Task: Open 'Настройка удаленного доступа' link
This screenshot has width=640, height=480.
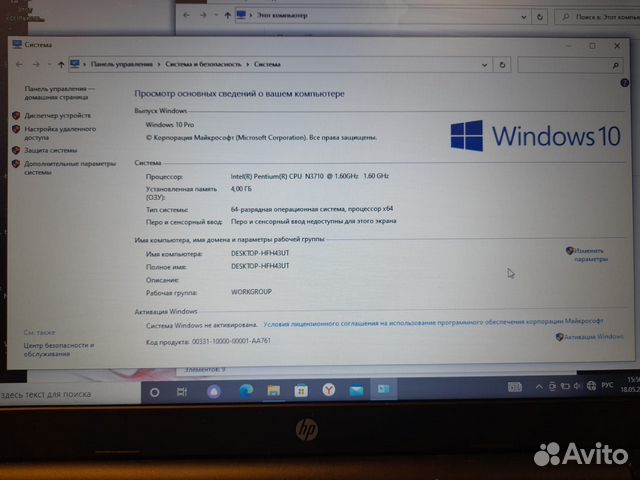Action: (x=60, y=133)
